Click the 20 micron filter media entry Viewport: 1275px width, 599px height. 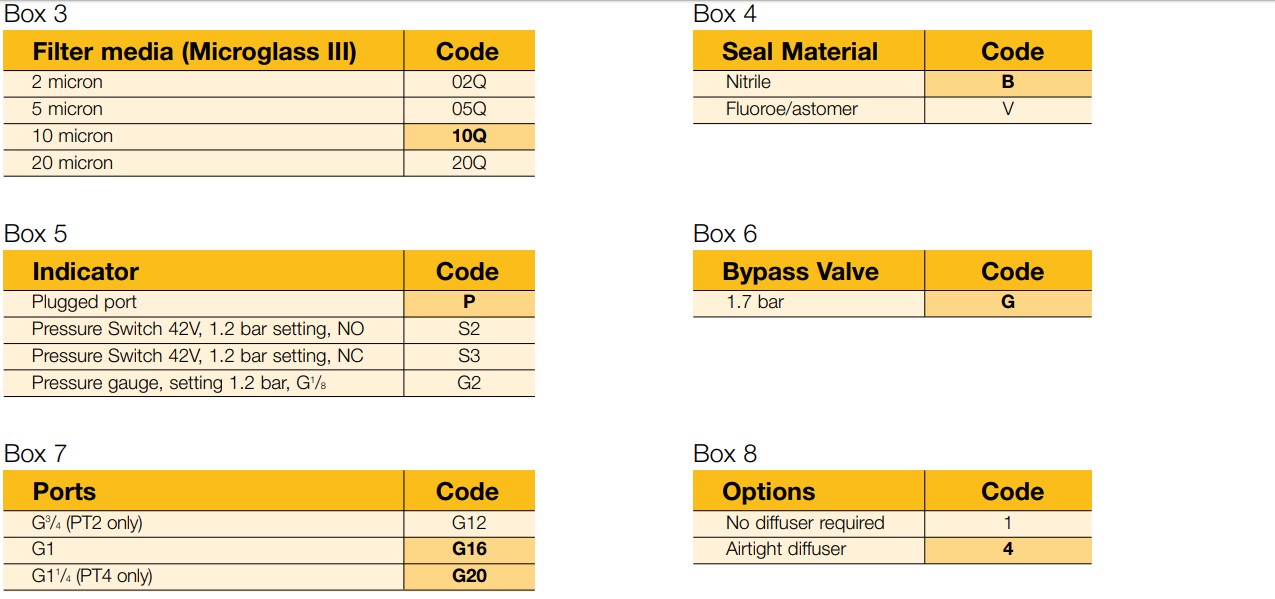(x=72, y=163)
